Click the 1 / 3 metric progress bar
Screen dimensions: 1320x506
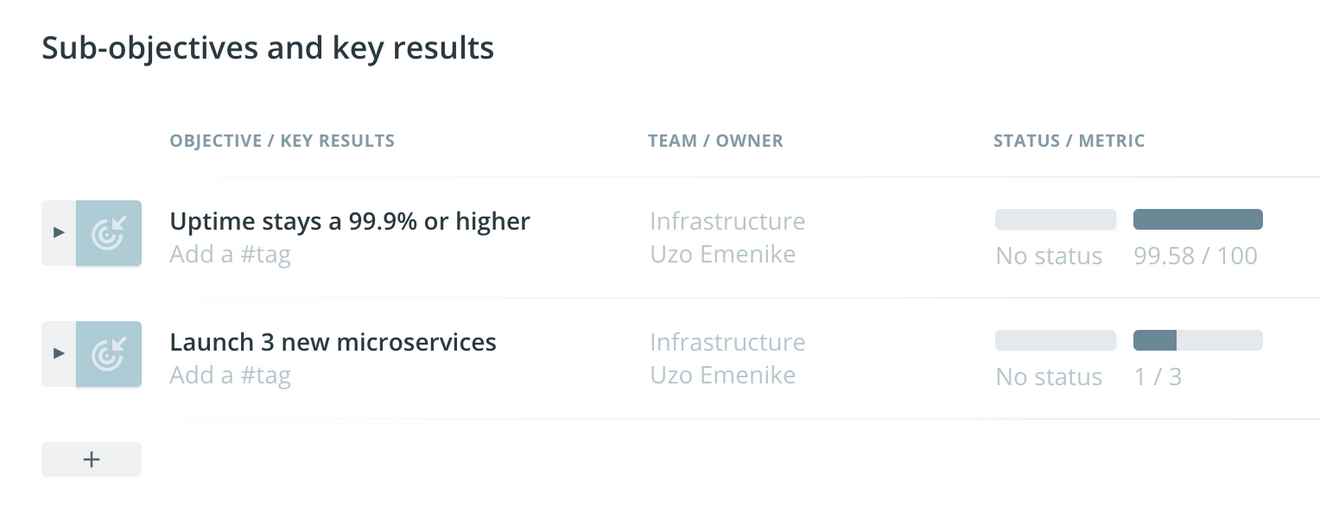coord(1197,341)
